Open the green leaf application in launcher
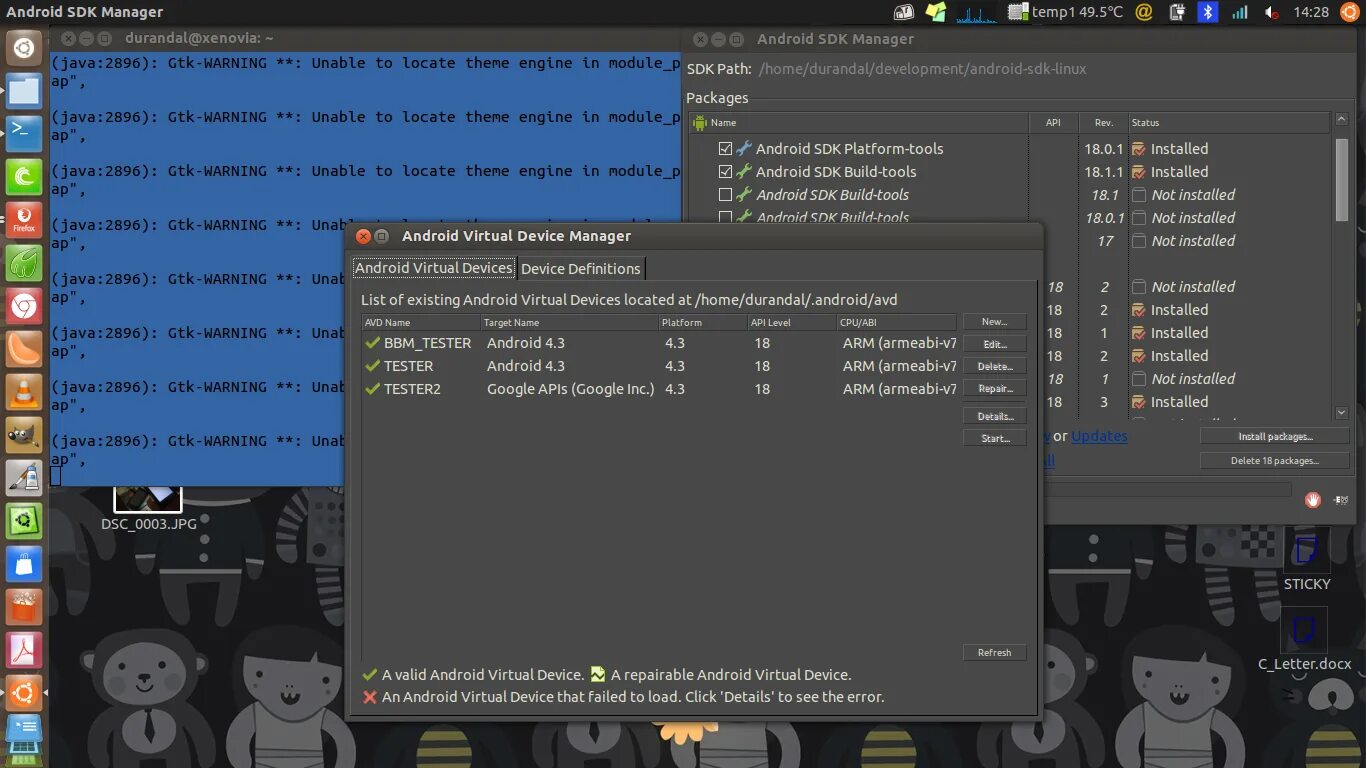1366x768 pixels. pyautogui.click(x=24, y=264)
